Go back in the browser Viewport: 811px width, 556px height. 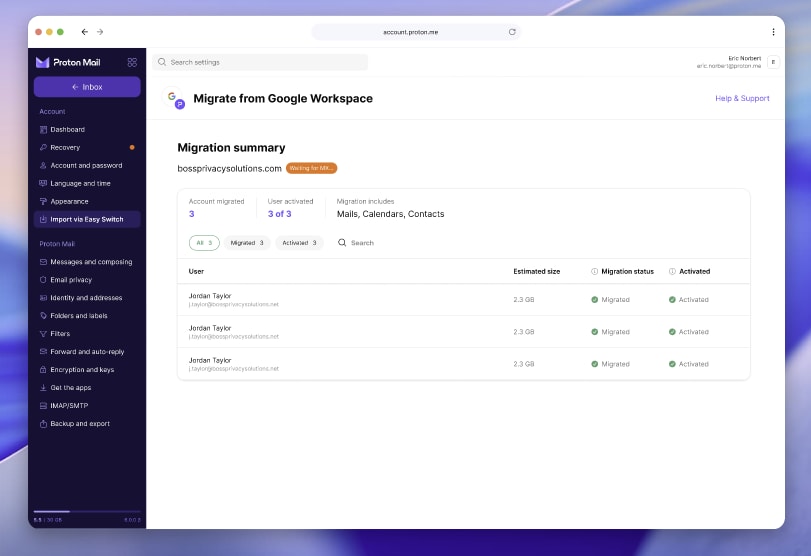84,32
